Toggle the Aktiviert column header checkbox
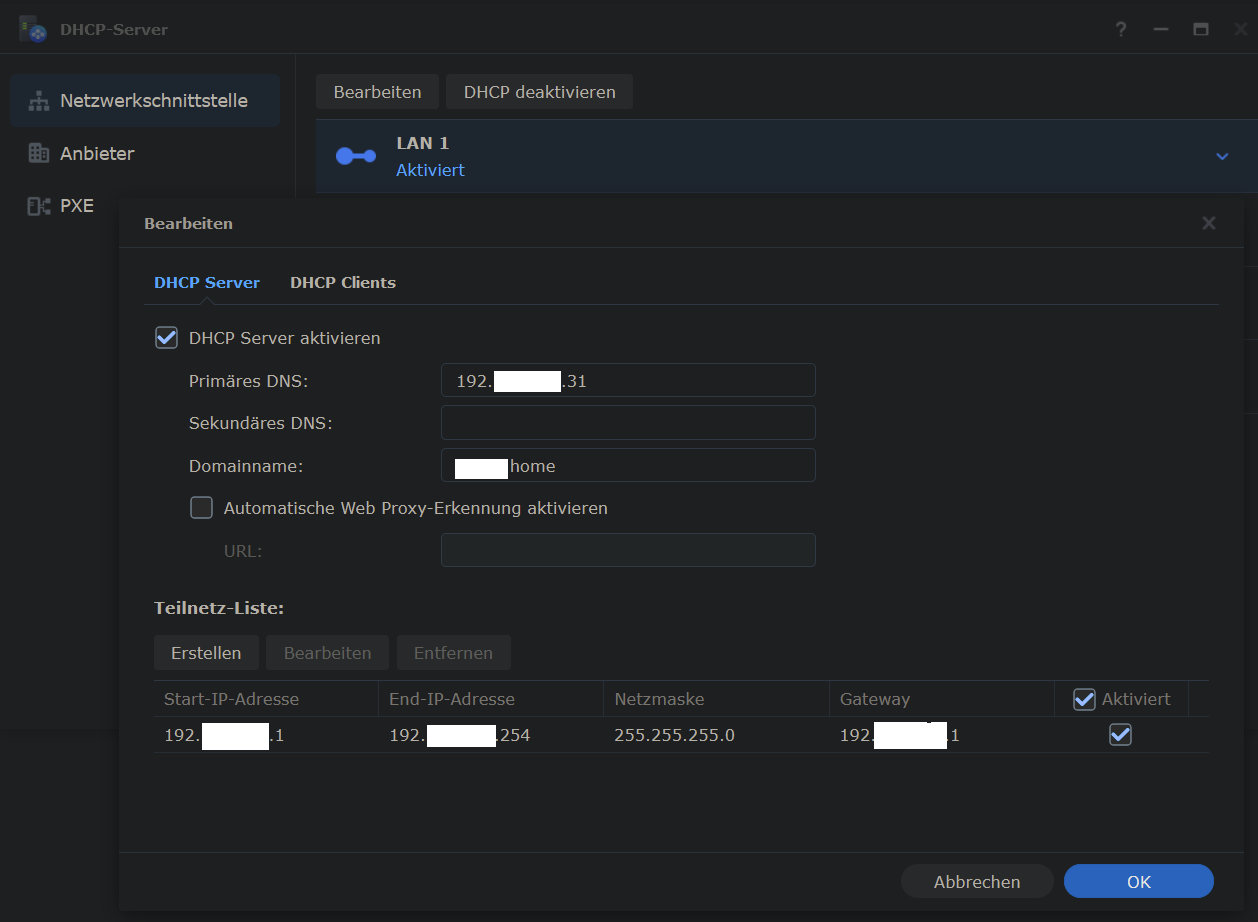Viewport: 1258px width, 922px height. (x=1084, y=699)
